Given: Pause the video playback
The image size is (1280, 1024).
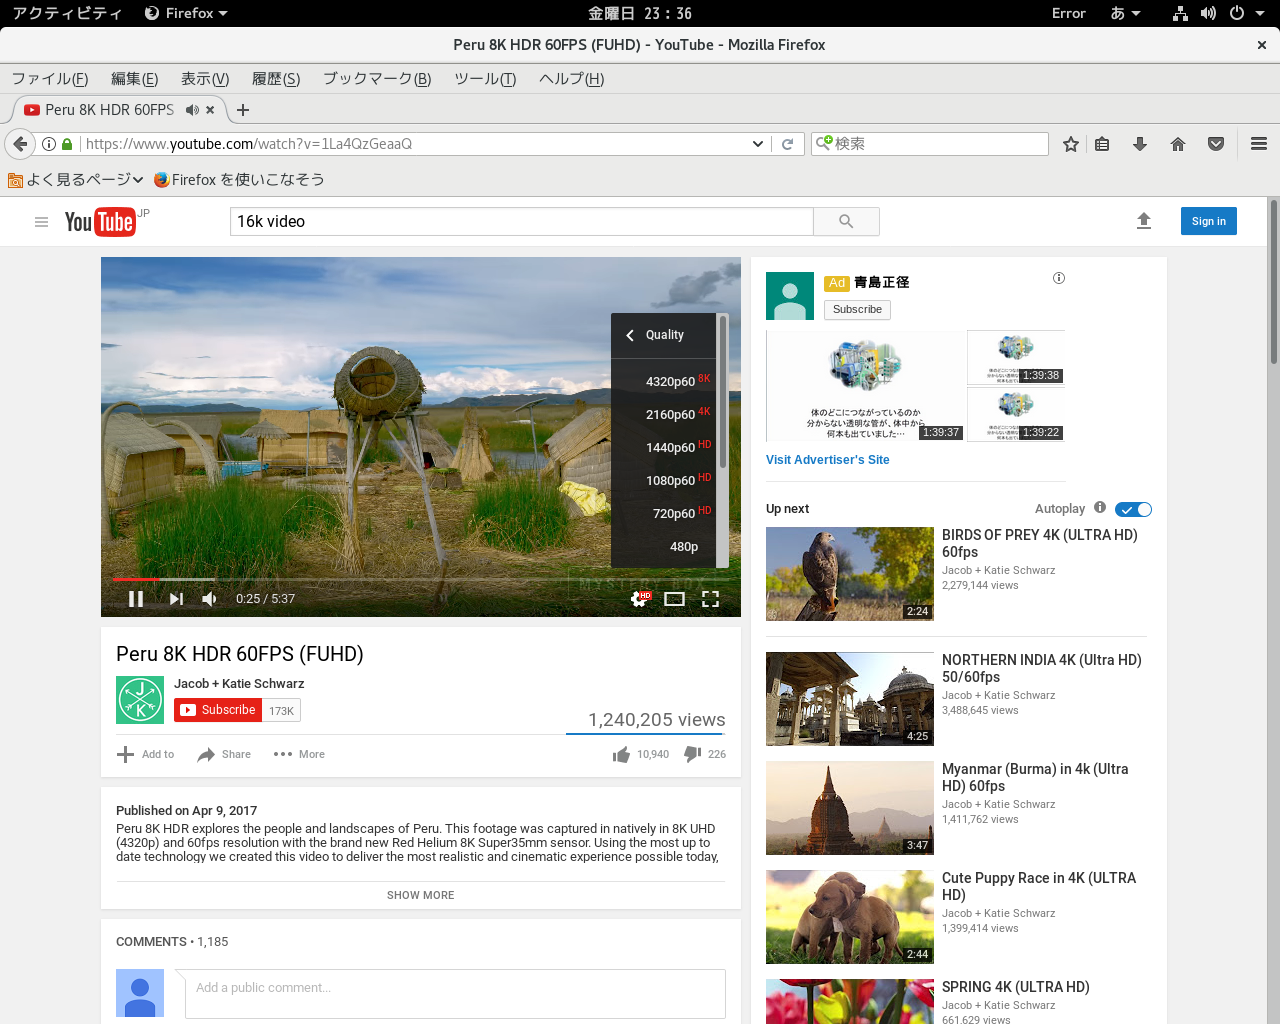Looking at the screenshot, I should 136,599.
